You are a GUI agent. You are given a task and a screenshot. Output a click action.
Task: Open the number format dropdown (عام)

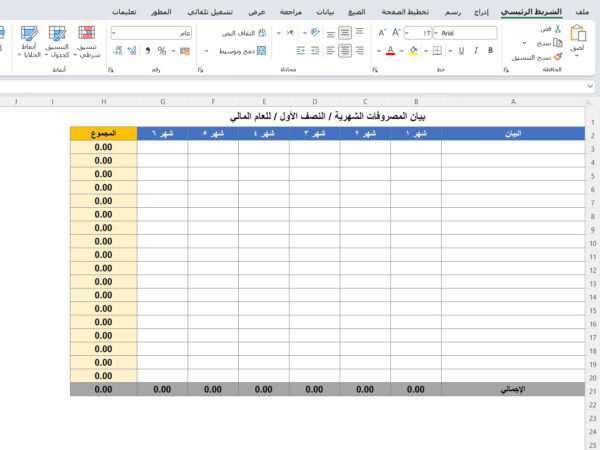[113, 33]
